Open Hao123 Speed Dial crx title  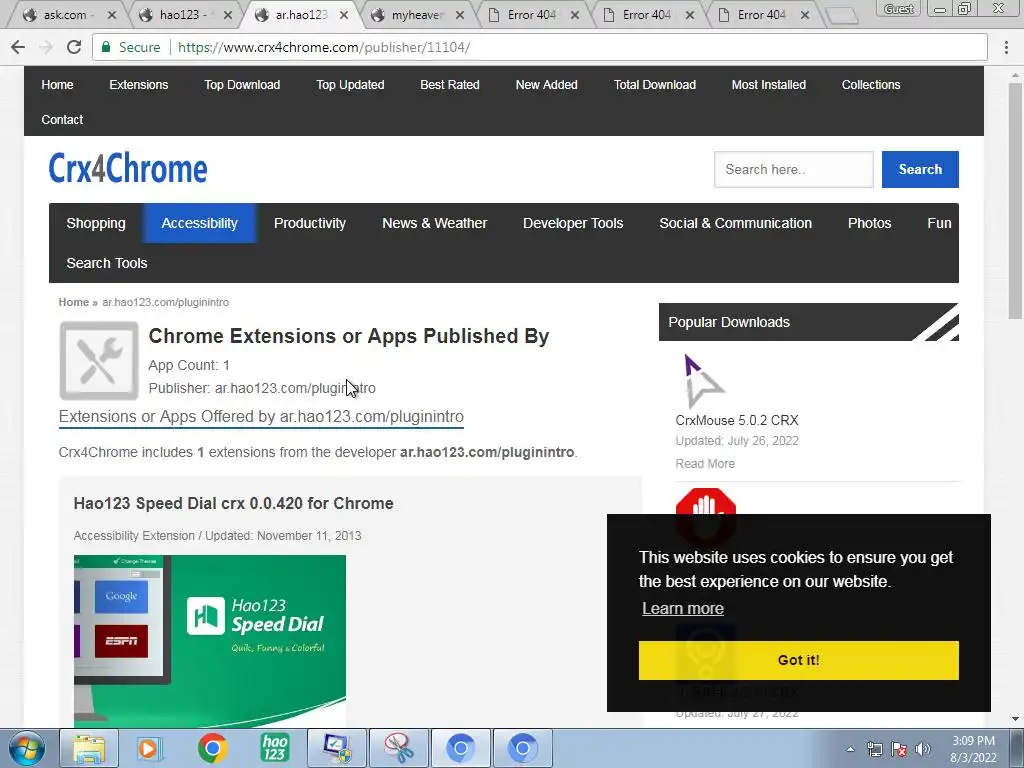pyautogui.click(x=233, y=504)
